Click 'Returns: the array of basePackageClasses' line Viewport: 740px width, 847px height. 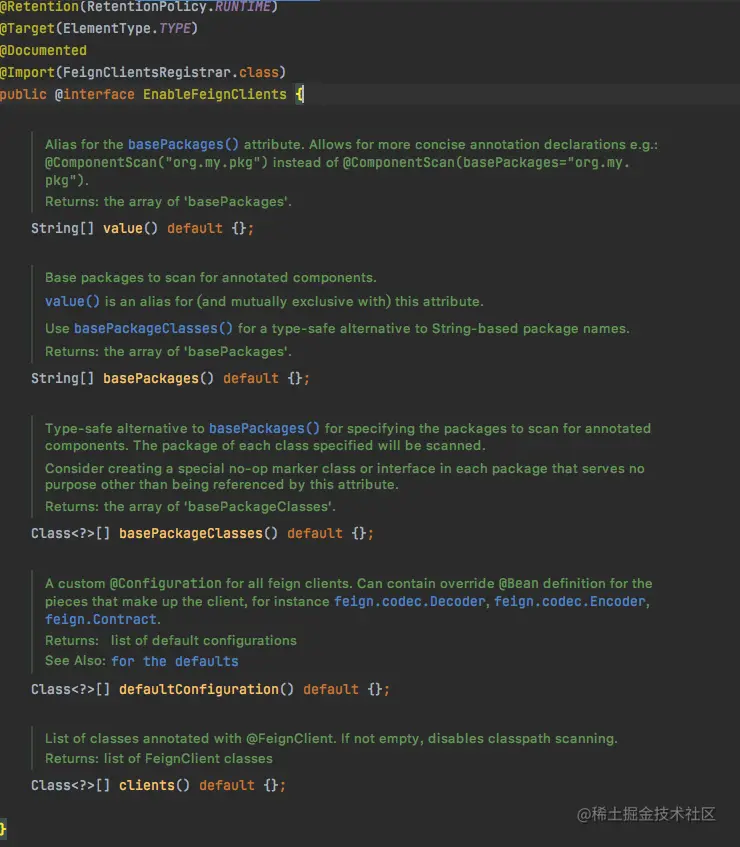click(190, 506)
